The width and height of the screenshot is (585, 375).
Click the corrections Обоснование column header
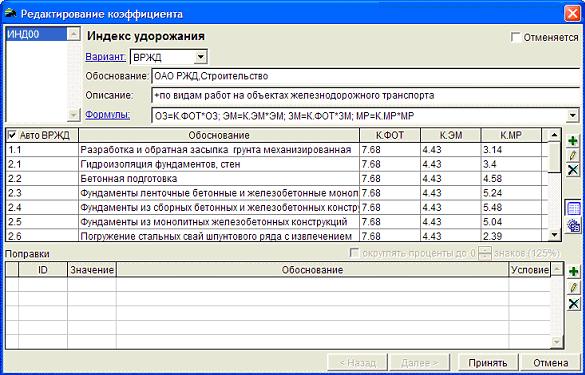tap(313, 270)
